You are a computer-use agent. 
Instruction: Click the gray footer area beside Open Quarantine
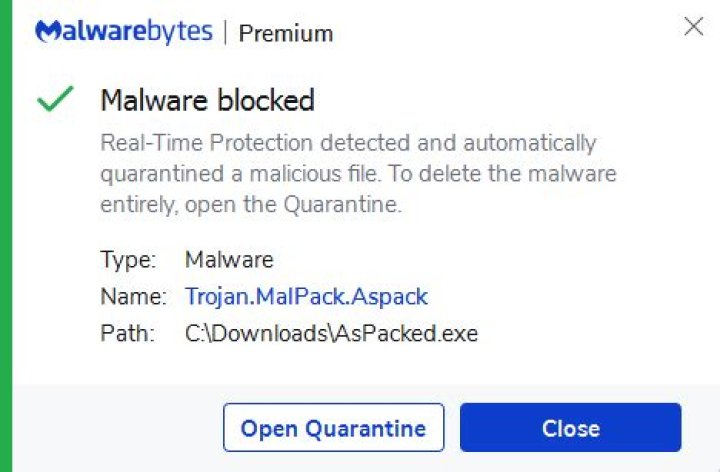pos(120,428)
